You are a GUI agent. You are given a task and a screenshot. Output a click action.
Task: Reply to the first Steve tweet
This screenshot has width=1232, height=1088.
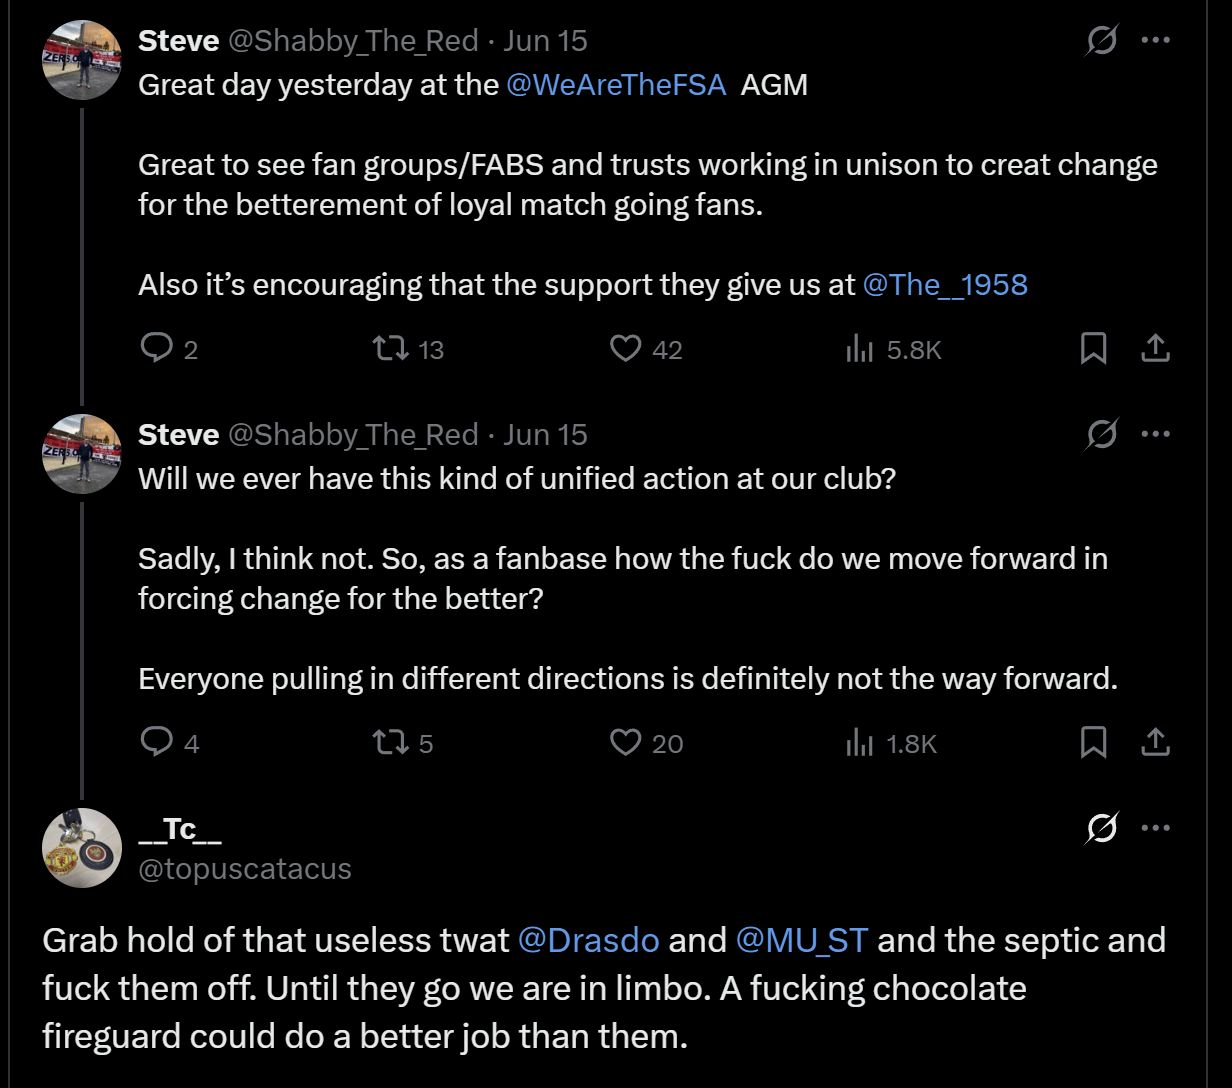click(156, 348)
